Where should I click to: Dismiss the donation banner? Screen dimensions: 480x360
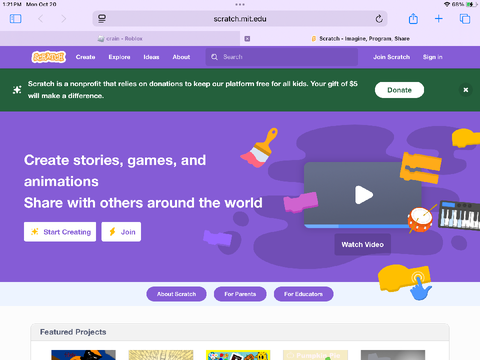pyautogui.click(x=466, y=90)
